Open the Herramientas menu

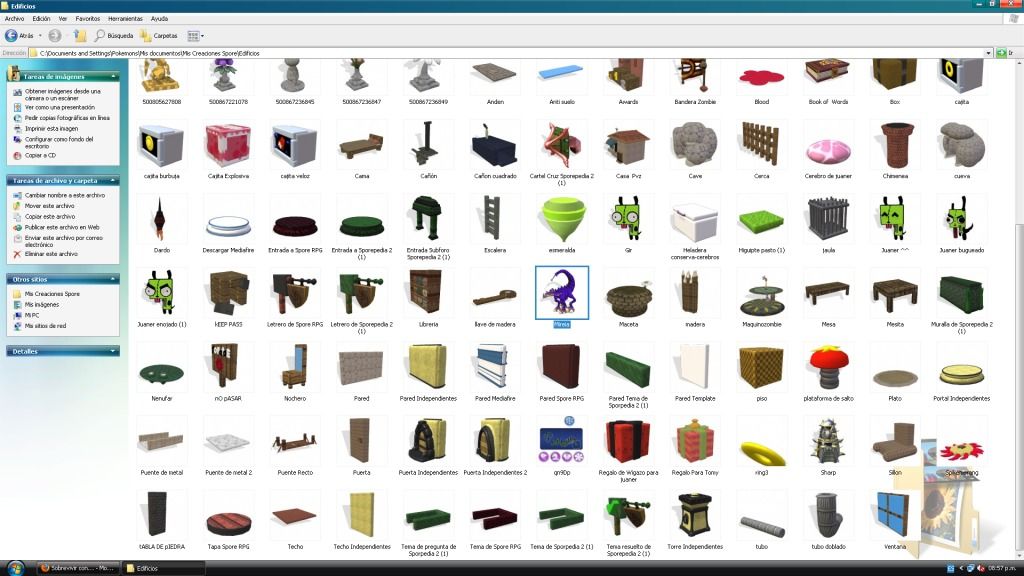point(125,19)
